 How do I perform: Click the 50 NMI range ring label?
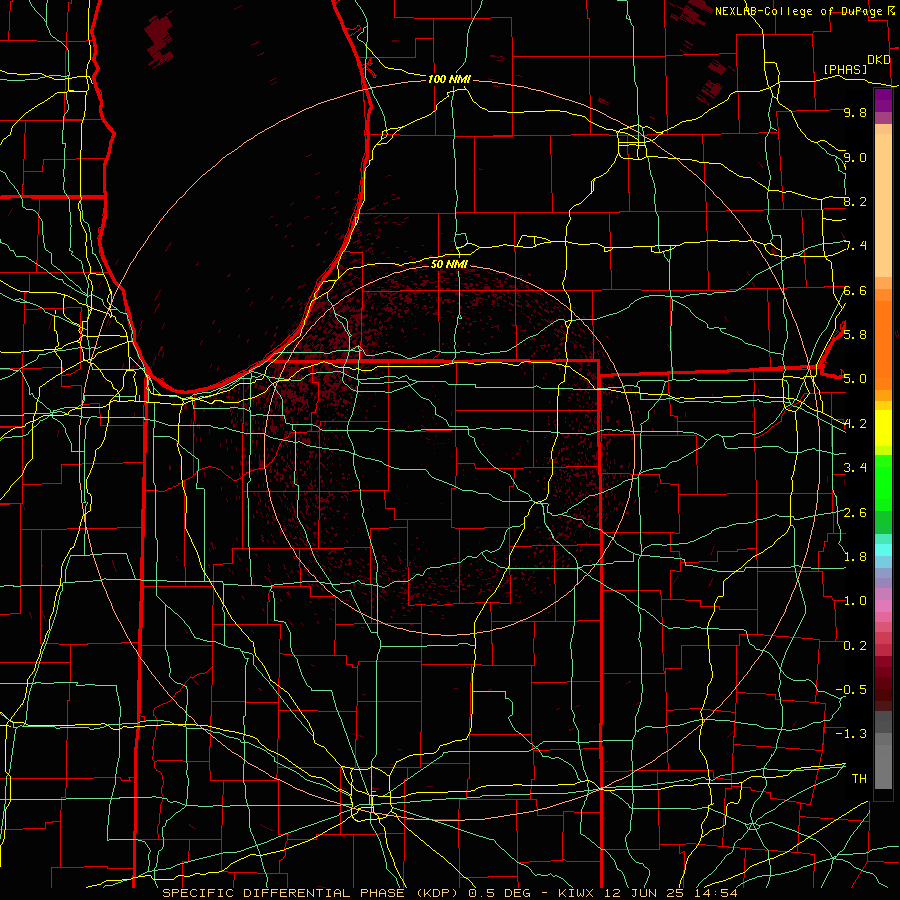click(449, 264)
